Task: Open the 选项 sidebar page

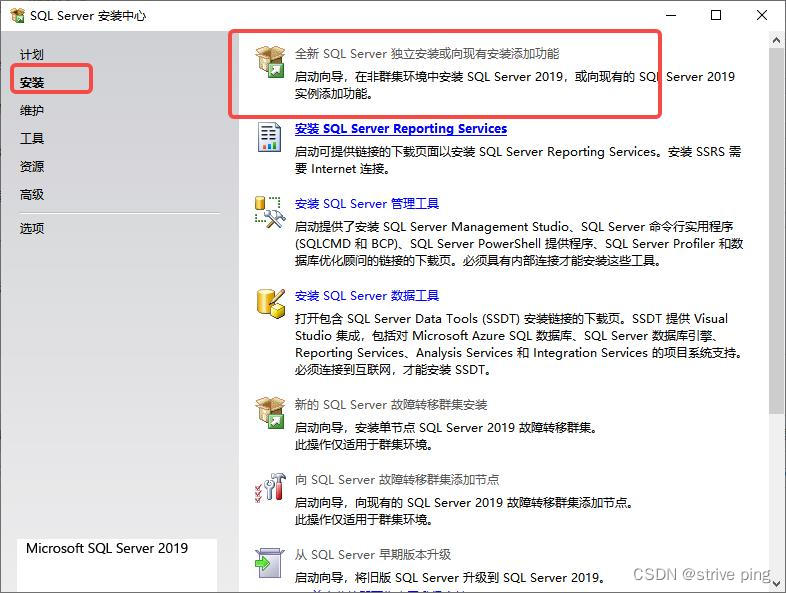Action: [32, 229]
